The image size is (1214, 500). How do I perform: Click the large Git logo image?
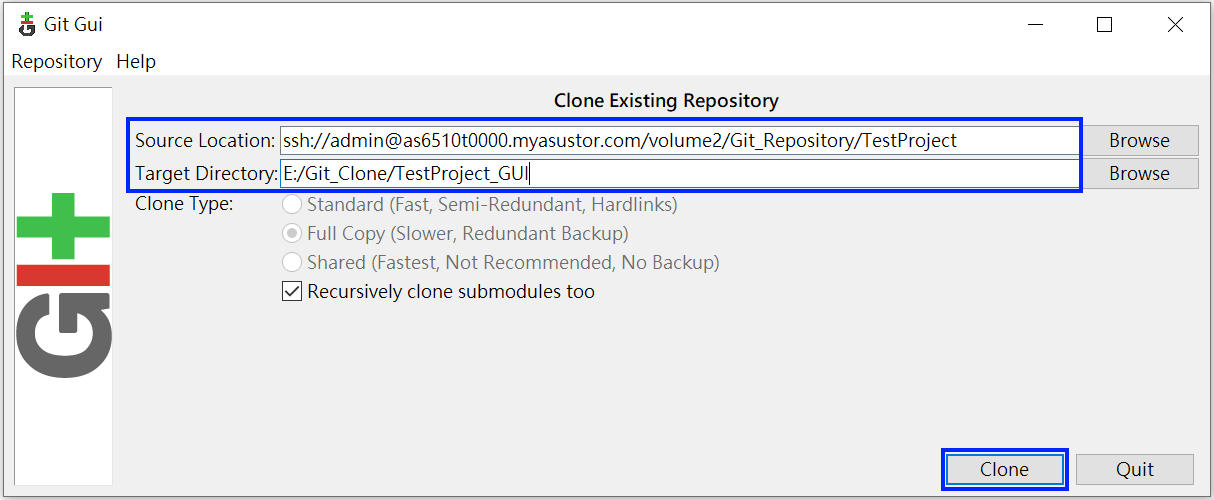click(x=64, y=286)
